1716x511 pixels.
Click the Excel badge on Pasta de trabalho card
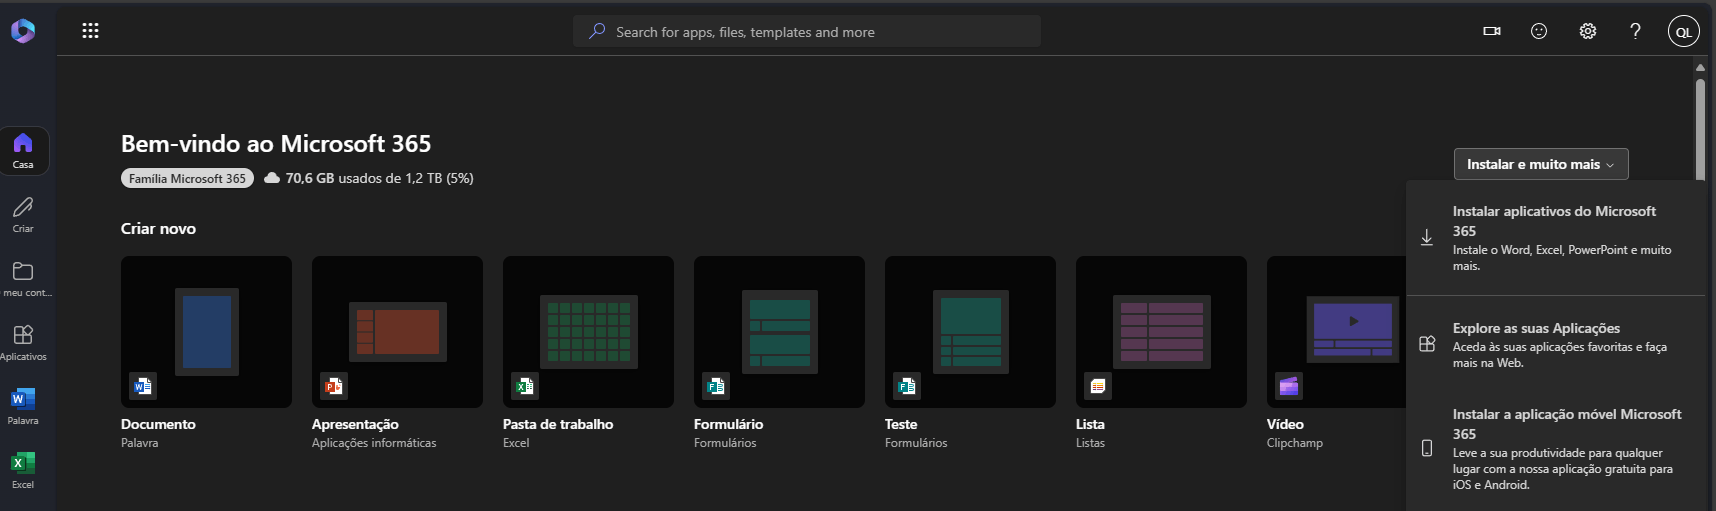pos(525,386)
